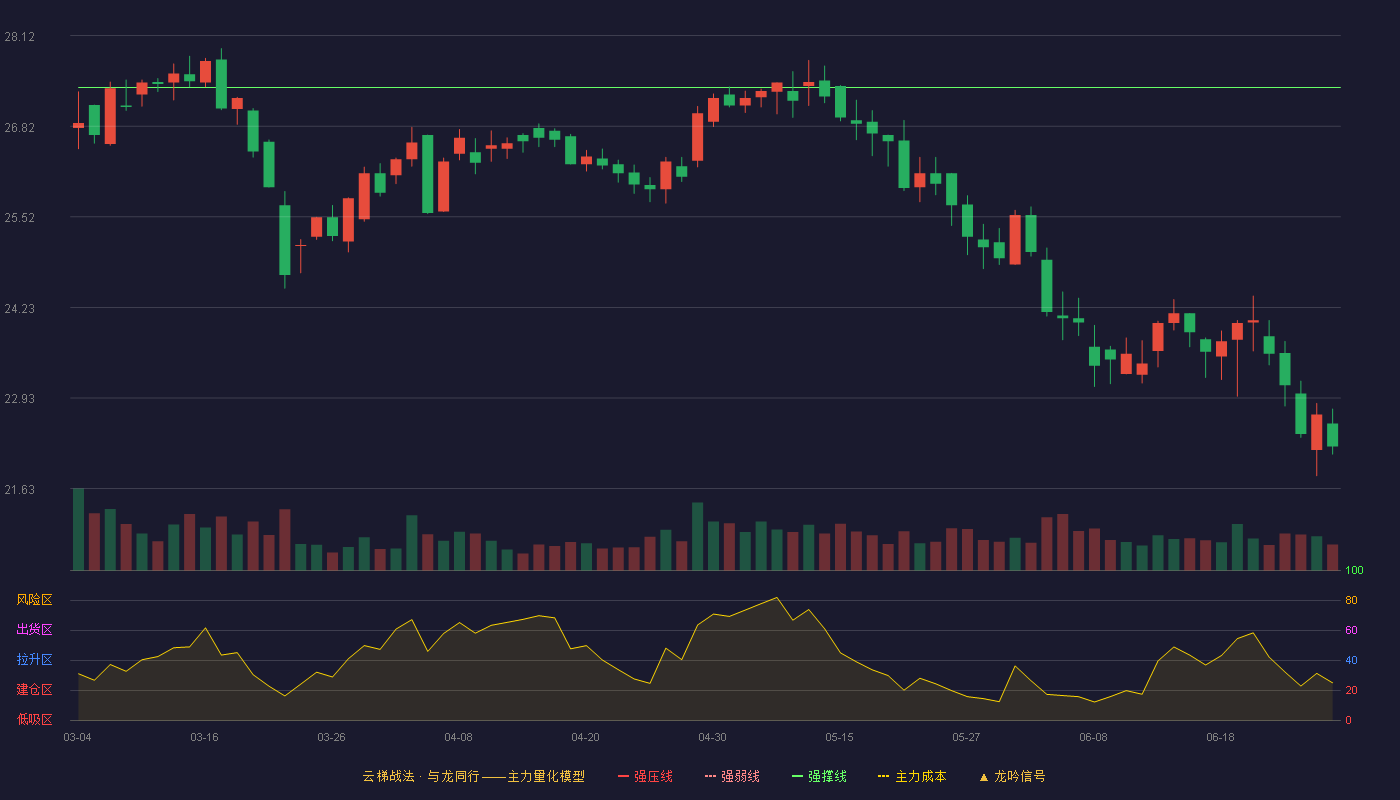1400x800 pixels.
Task: Toggle the 云梯战法 主力量化模型 legend entry
Action: [x=474, y=776]
